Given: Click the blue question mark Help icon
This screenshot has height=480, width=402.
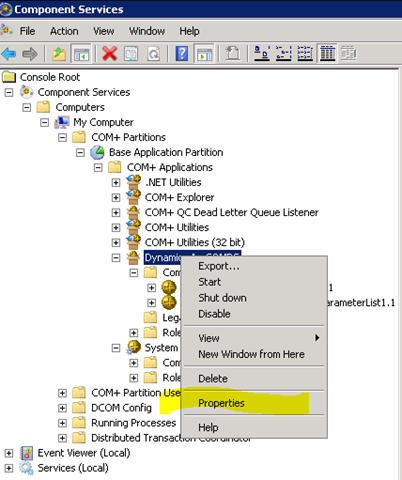Looking at the screenshot, I should coord(182,53).
